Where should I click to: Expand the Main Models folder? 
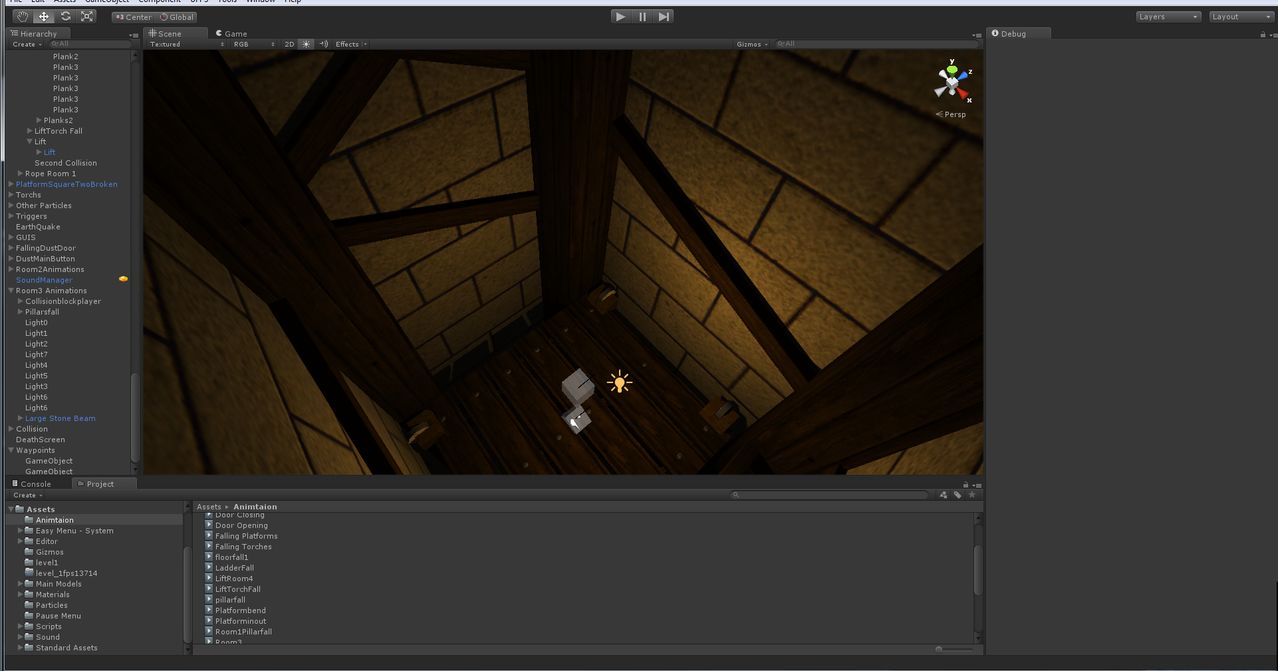21,584
